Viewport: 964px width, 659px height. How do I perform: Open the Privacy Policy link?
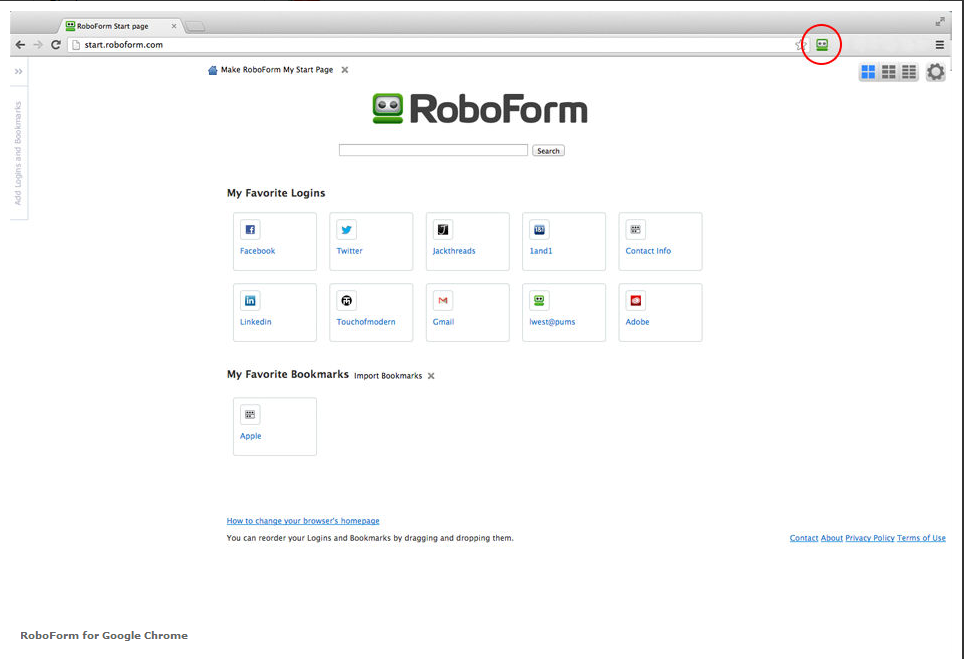coord(870,538)
